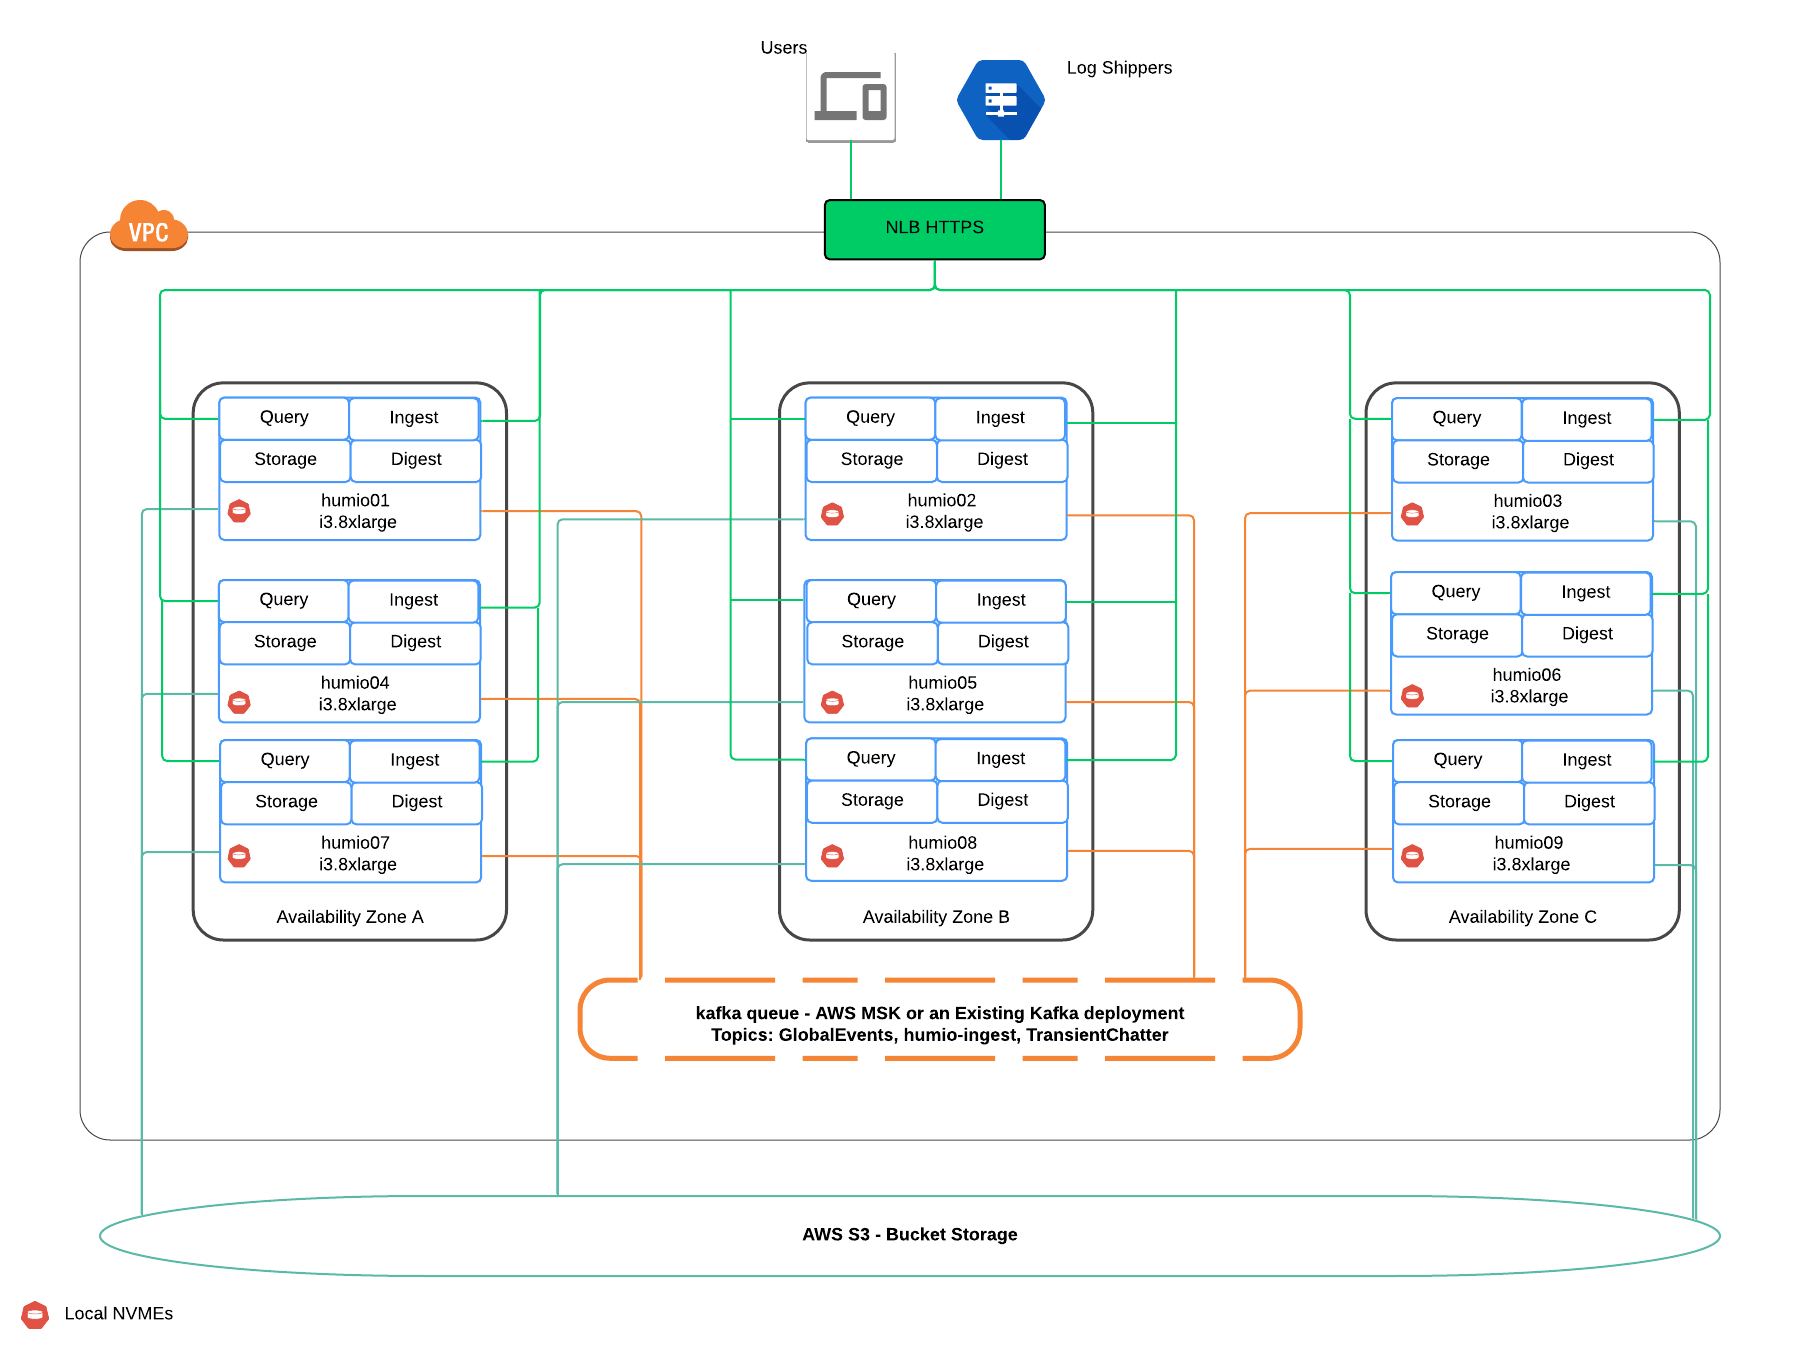The image size is (1803, 1360).
Task: Click the Users devices icon
Action: click(851, 97)
